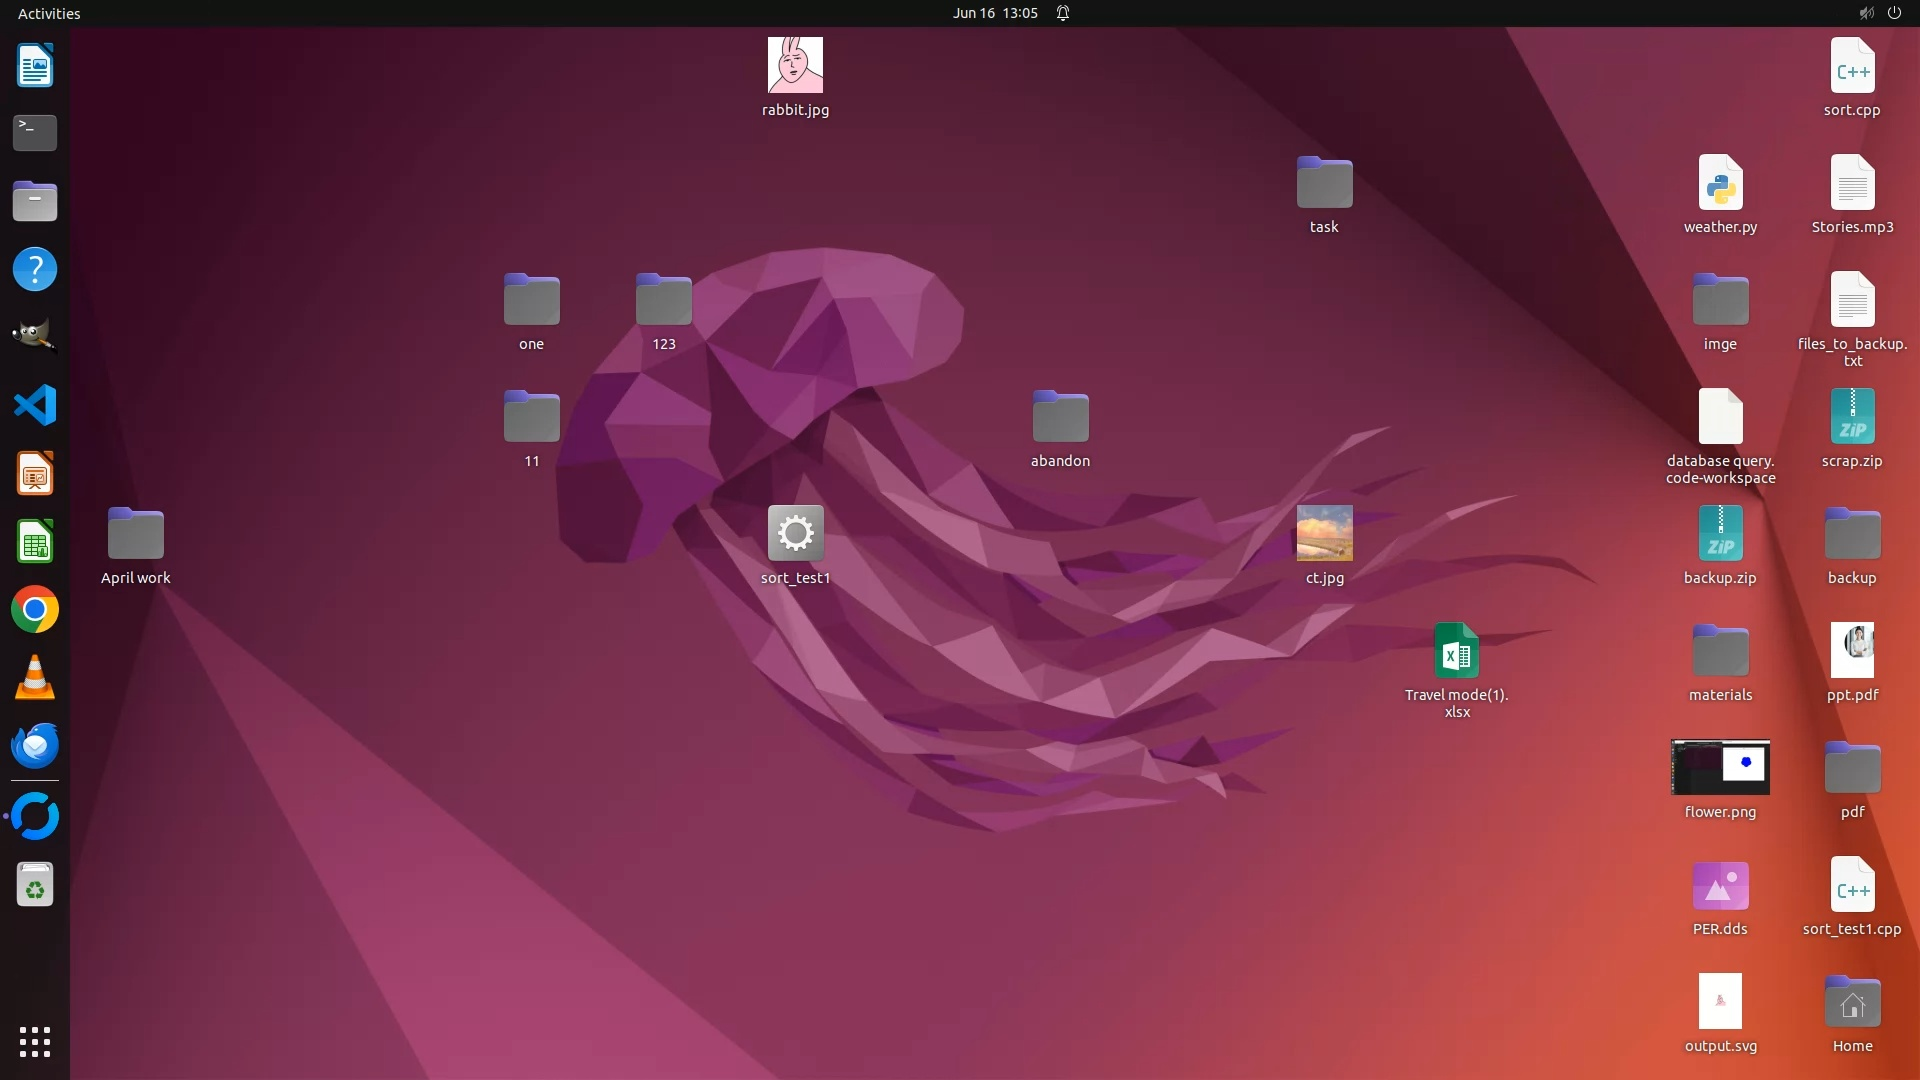Click Activities in the top bar
This screenshot has height=1080, width=1920.
49,13
